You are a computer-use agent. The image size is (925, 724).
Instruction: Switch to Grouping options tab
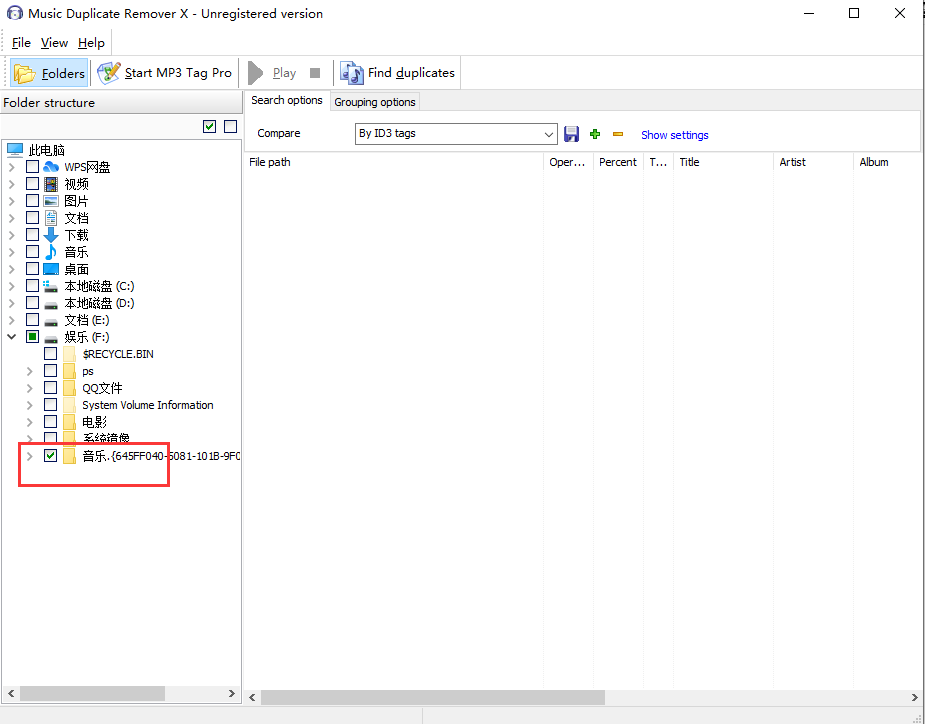click(x=374, y=102)
